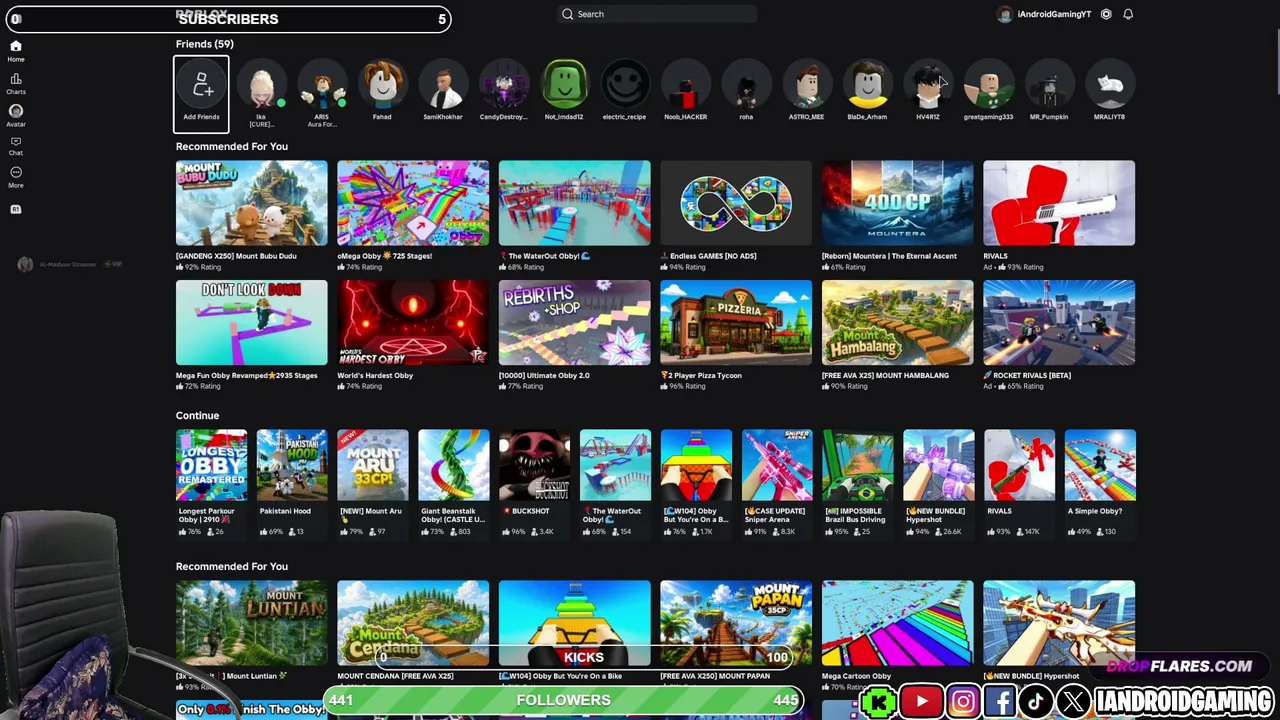Viewport: 1280px width, 720px height.
Task: Open WaterOut Obby in the Continue row
Action: (x=615, y=465)
